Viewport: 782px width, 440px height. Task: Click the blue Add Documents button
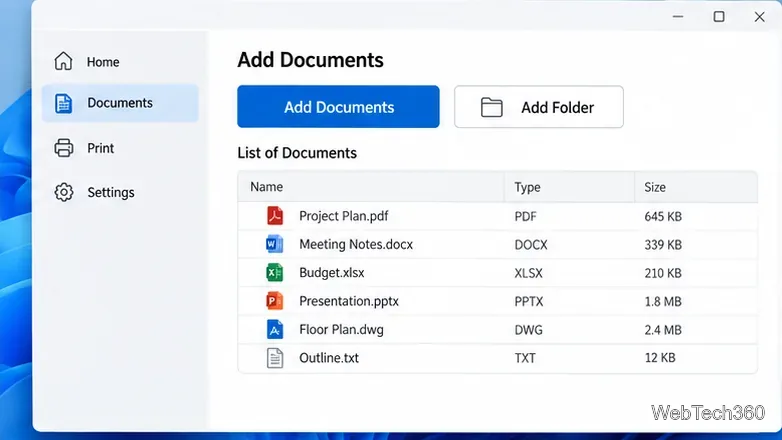tap(338, 107)
